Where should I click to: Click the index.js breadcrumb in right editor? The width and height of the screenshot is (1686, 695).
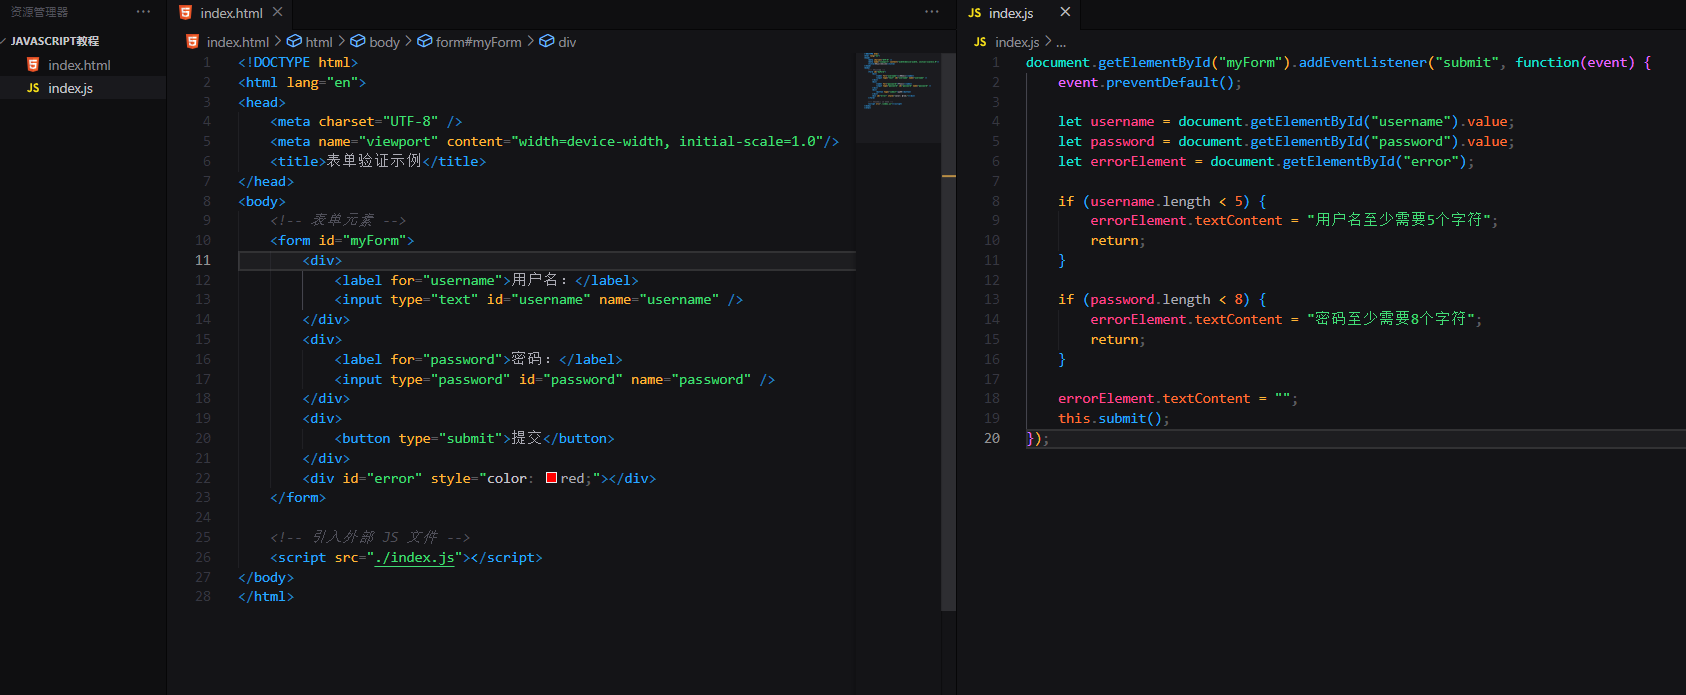1016,42
